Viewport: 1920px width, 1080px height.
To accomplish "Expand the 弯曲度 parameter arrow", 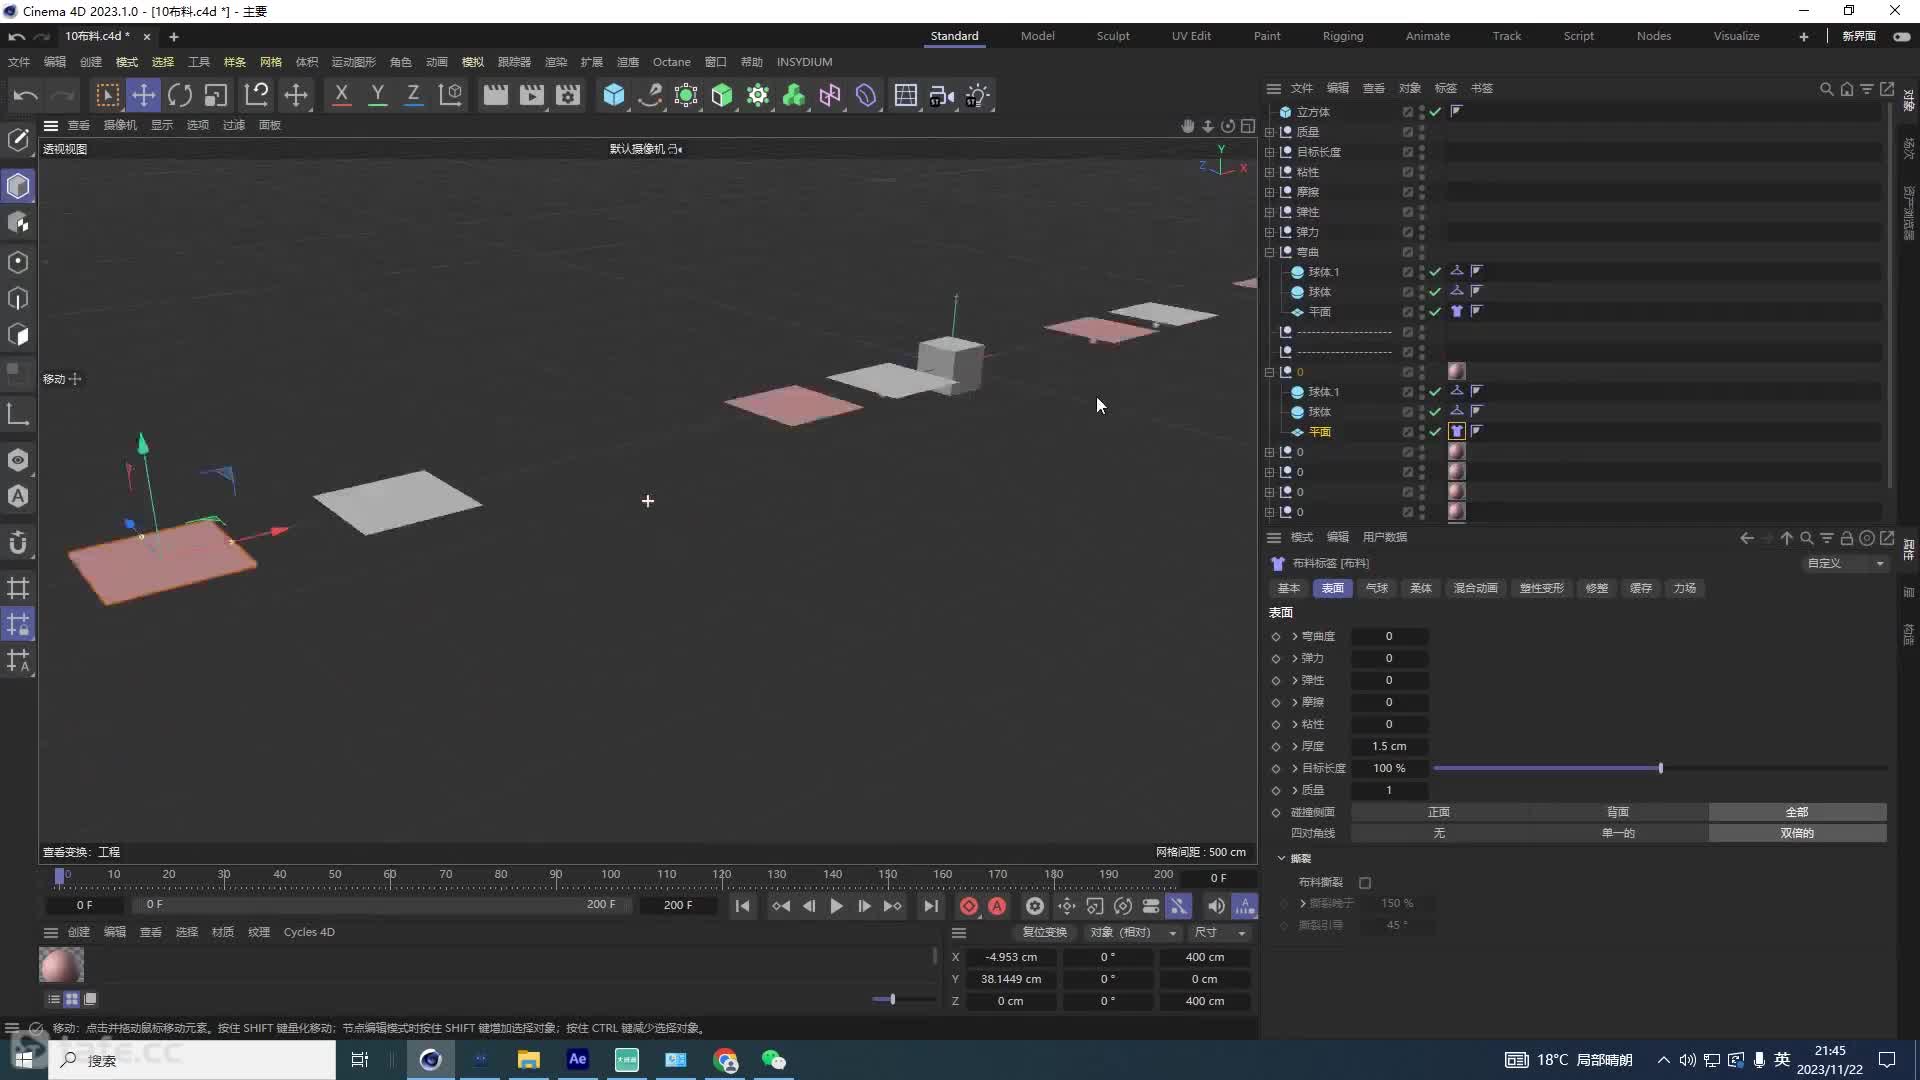I will (1295, 636).
